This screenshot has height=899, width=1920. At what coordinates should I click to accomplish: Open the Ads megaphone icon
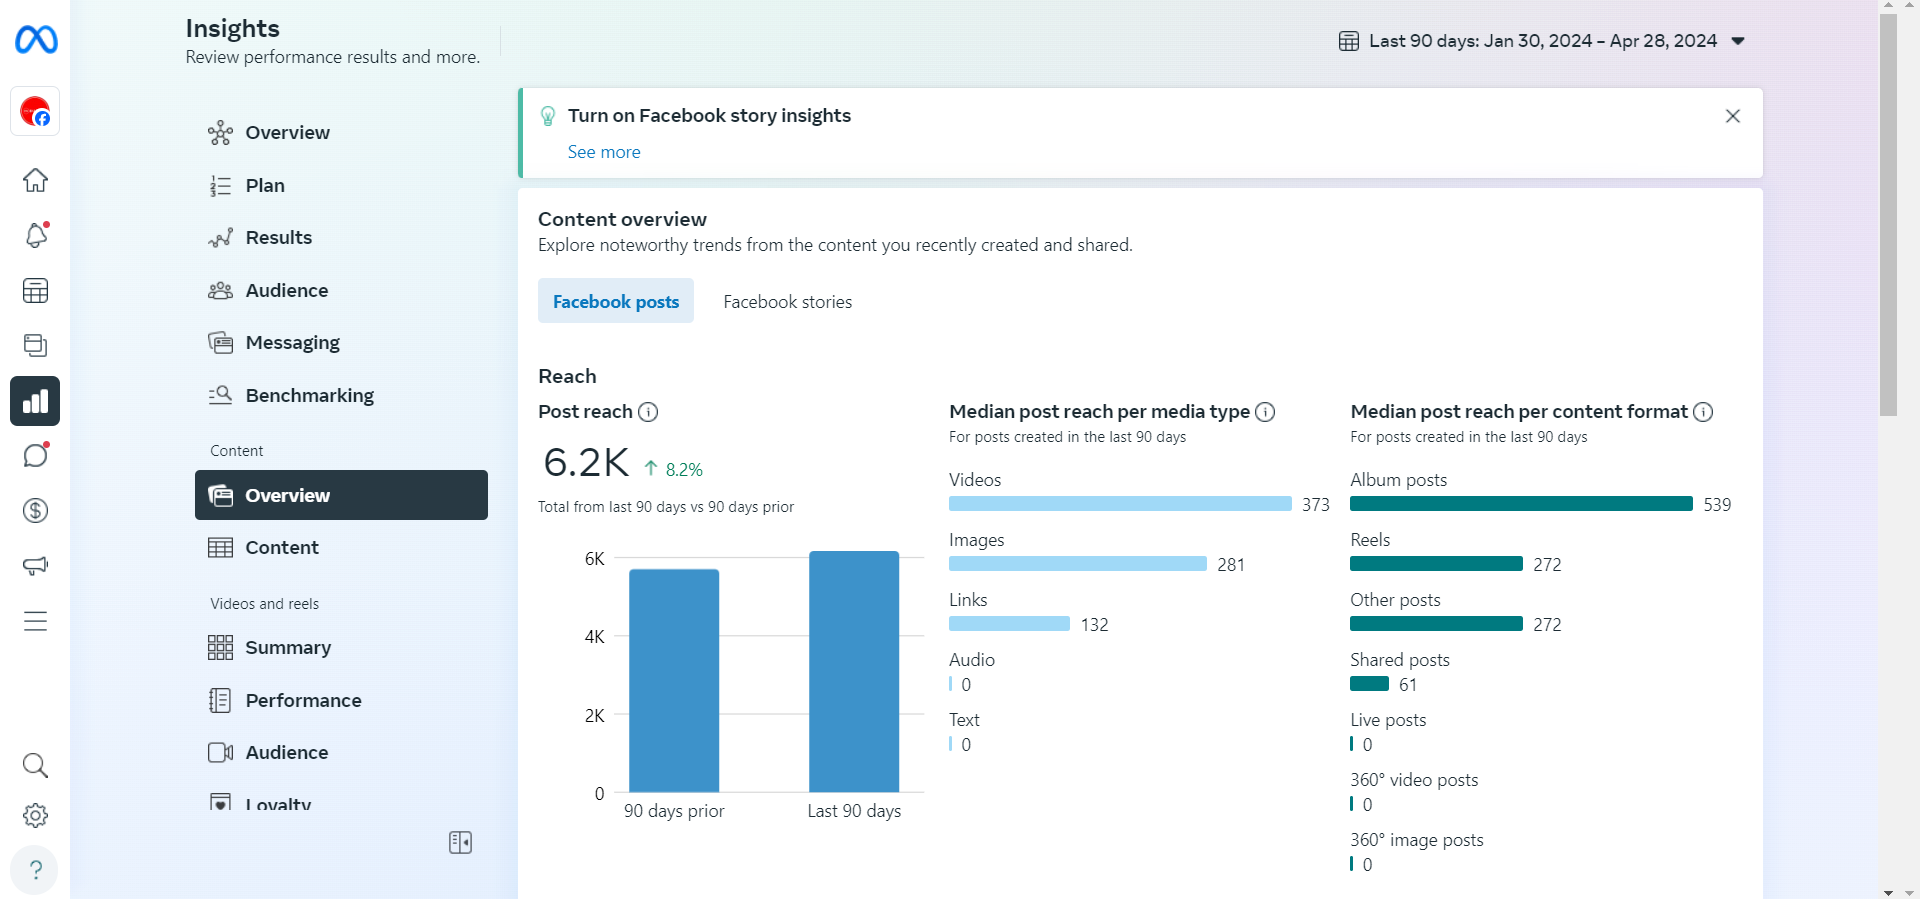pos(35,566)
